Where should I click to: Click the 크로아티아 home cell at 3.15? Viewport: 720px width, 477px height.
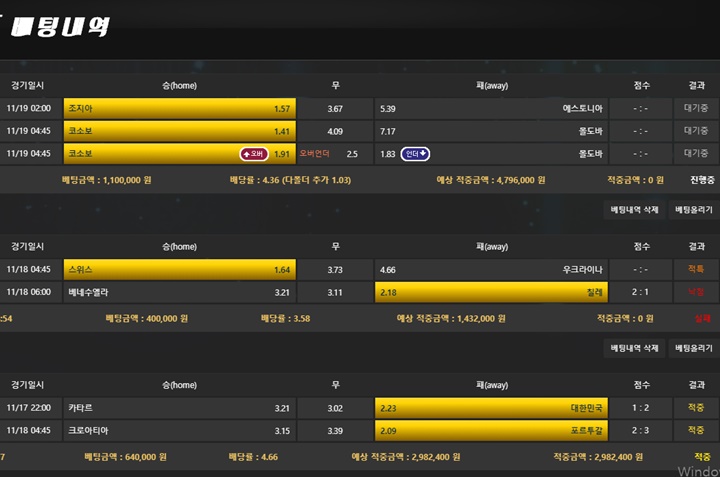[x=180, y=430]
